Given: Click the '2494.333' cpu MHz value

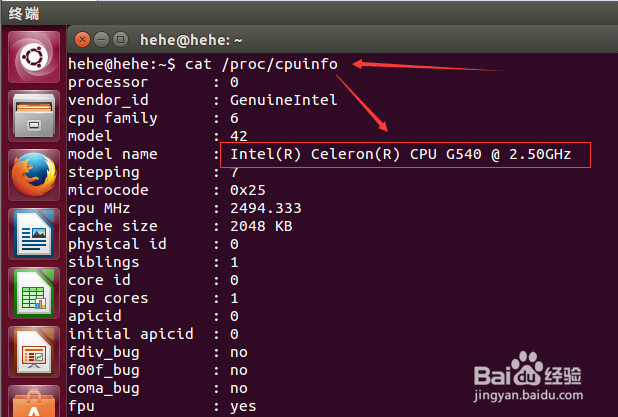Looking at the screenshot, I should pyautogui.click(x=266, y=208).
